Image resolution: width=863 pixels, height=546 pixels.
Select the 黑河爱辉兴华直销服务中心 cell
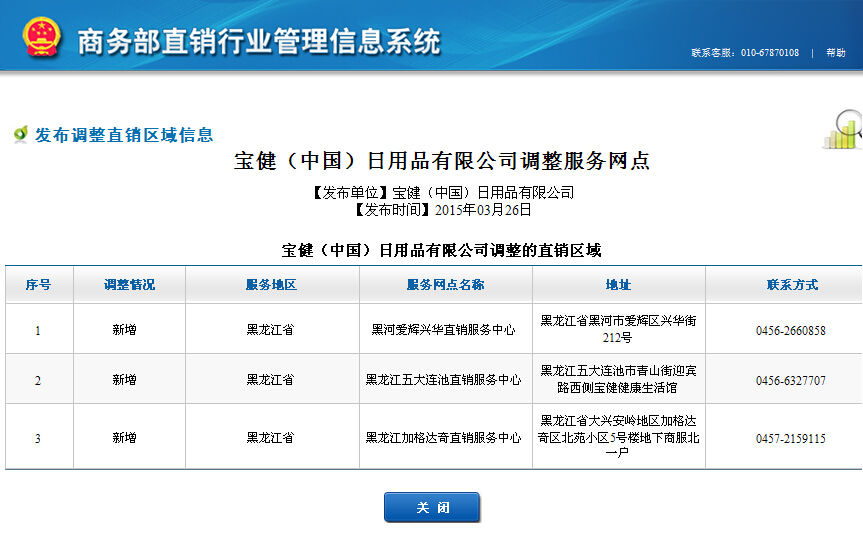(443, 329)
